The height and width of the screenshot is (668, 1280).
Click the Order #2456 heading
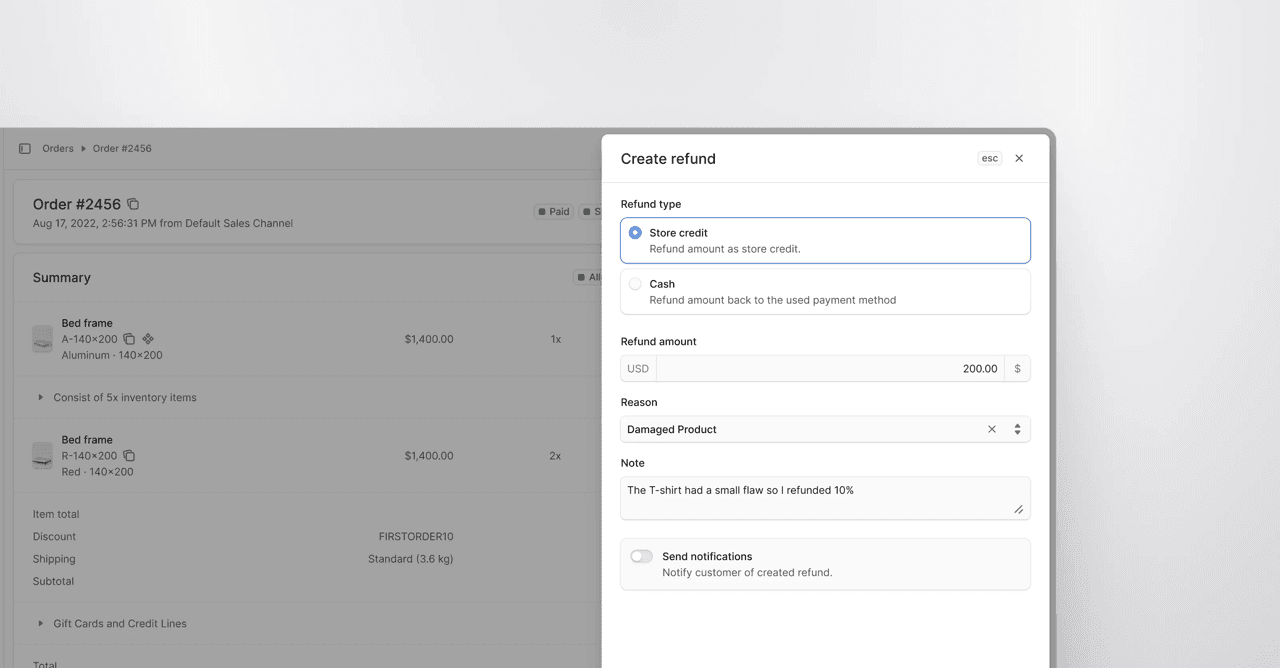pos(77,204)
